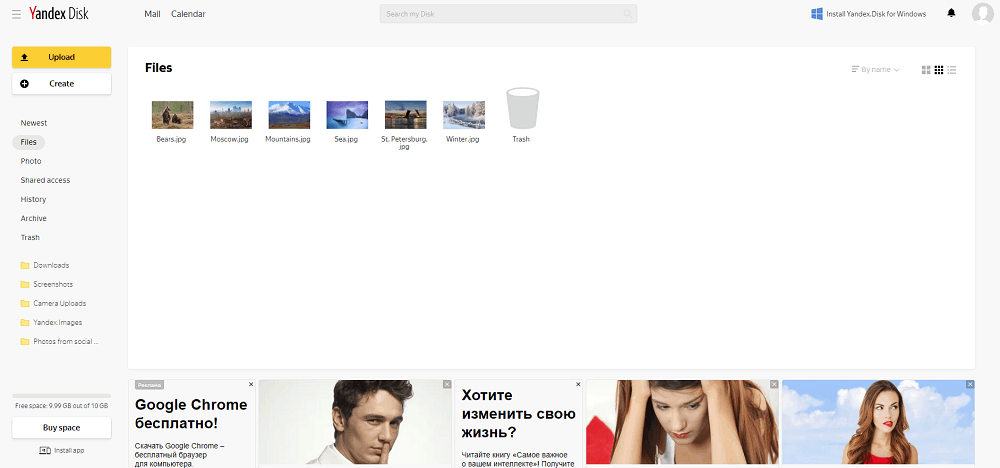The image size is (1000, 468).
Task: Select small tiles grid view
Action: 939,70
